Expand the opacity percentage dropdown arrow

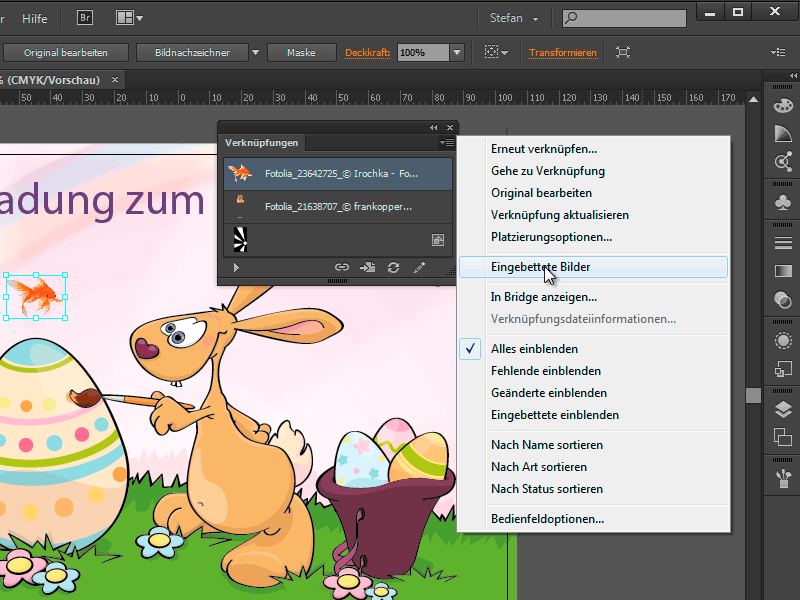click(457, 53)
